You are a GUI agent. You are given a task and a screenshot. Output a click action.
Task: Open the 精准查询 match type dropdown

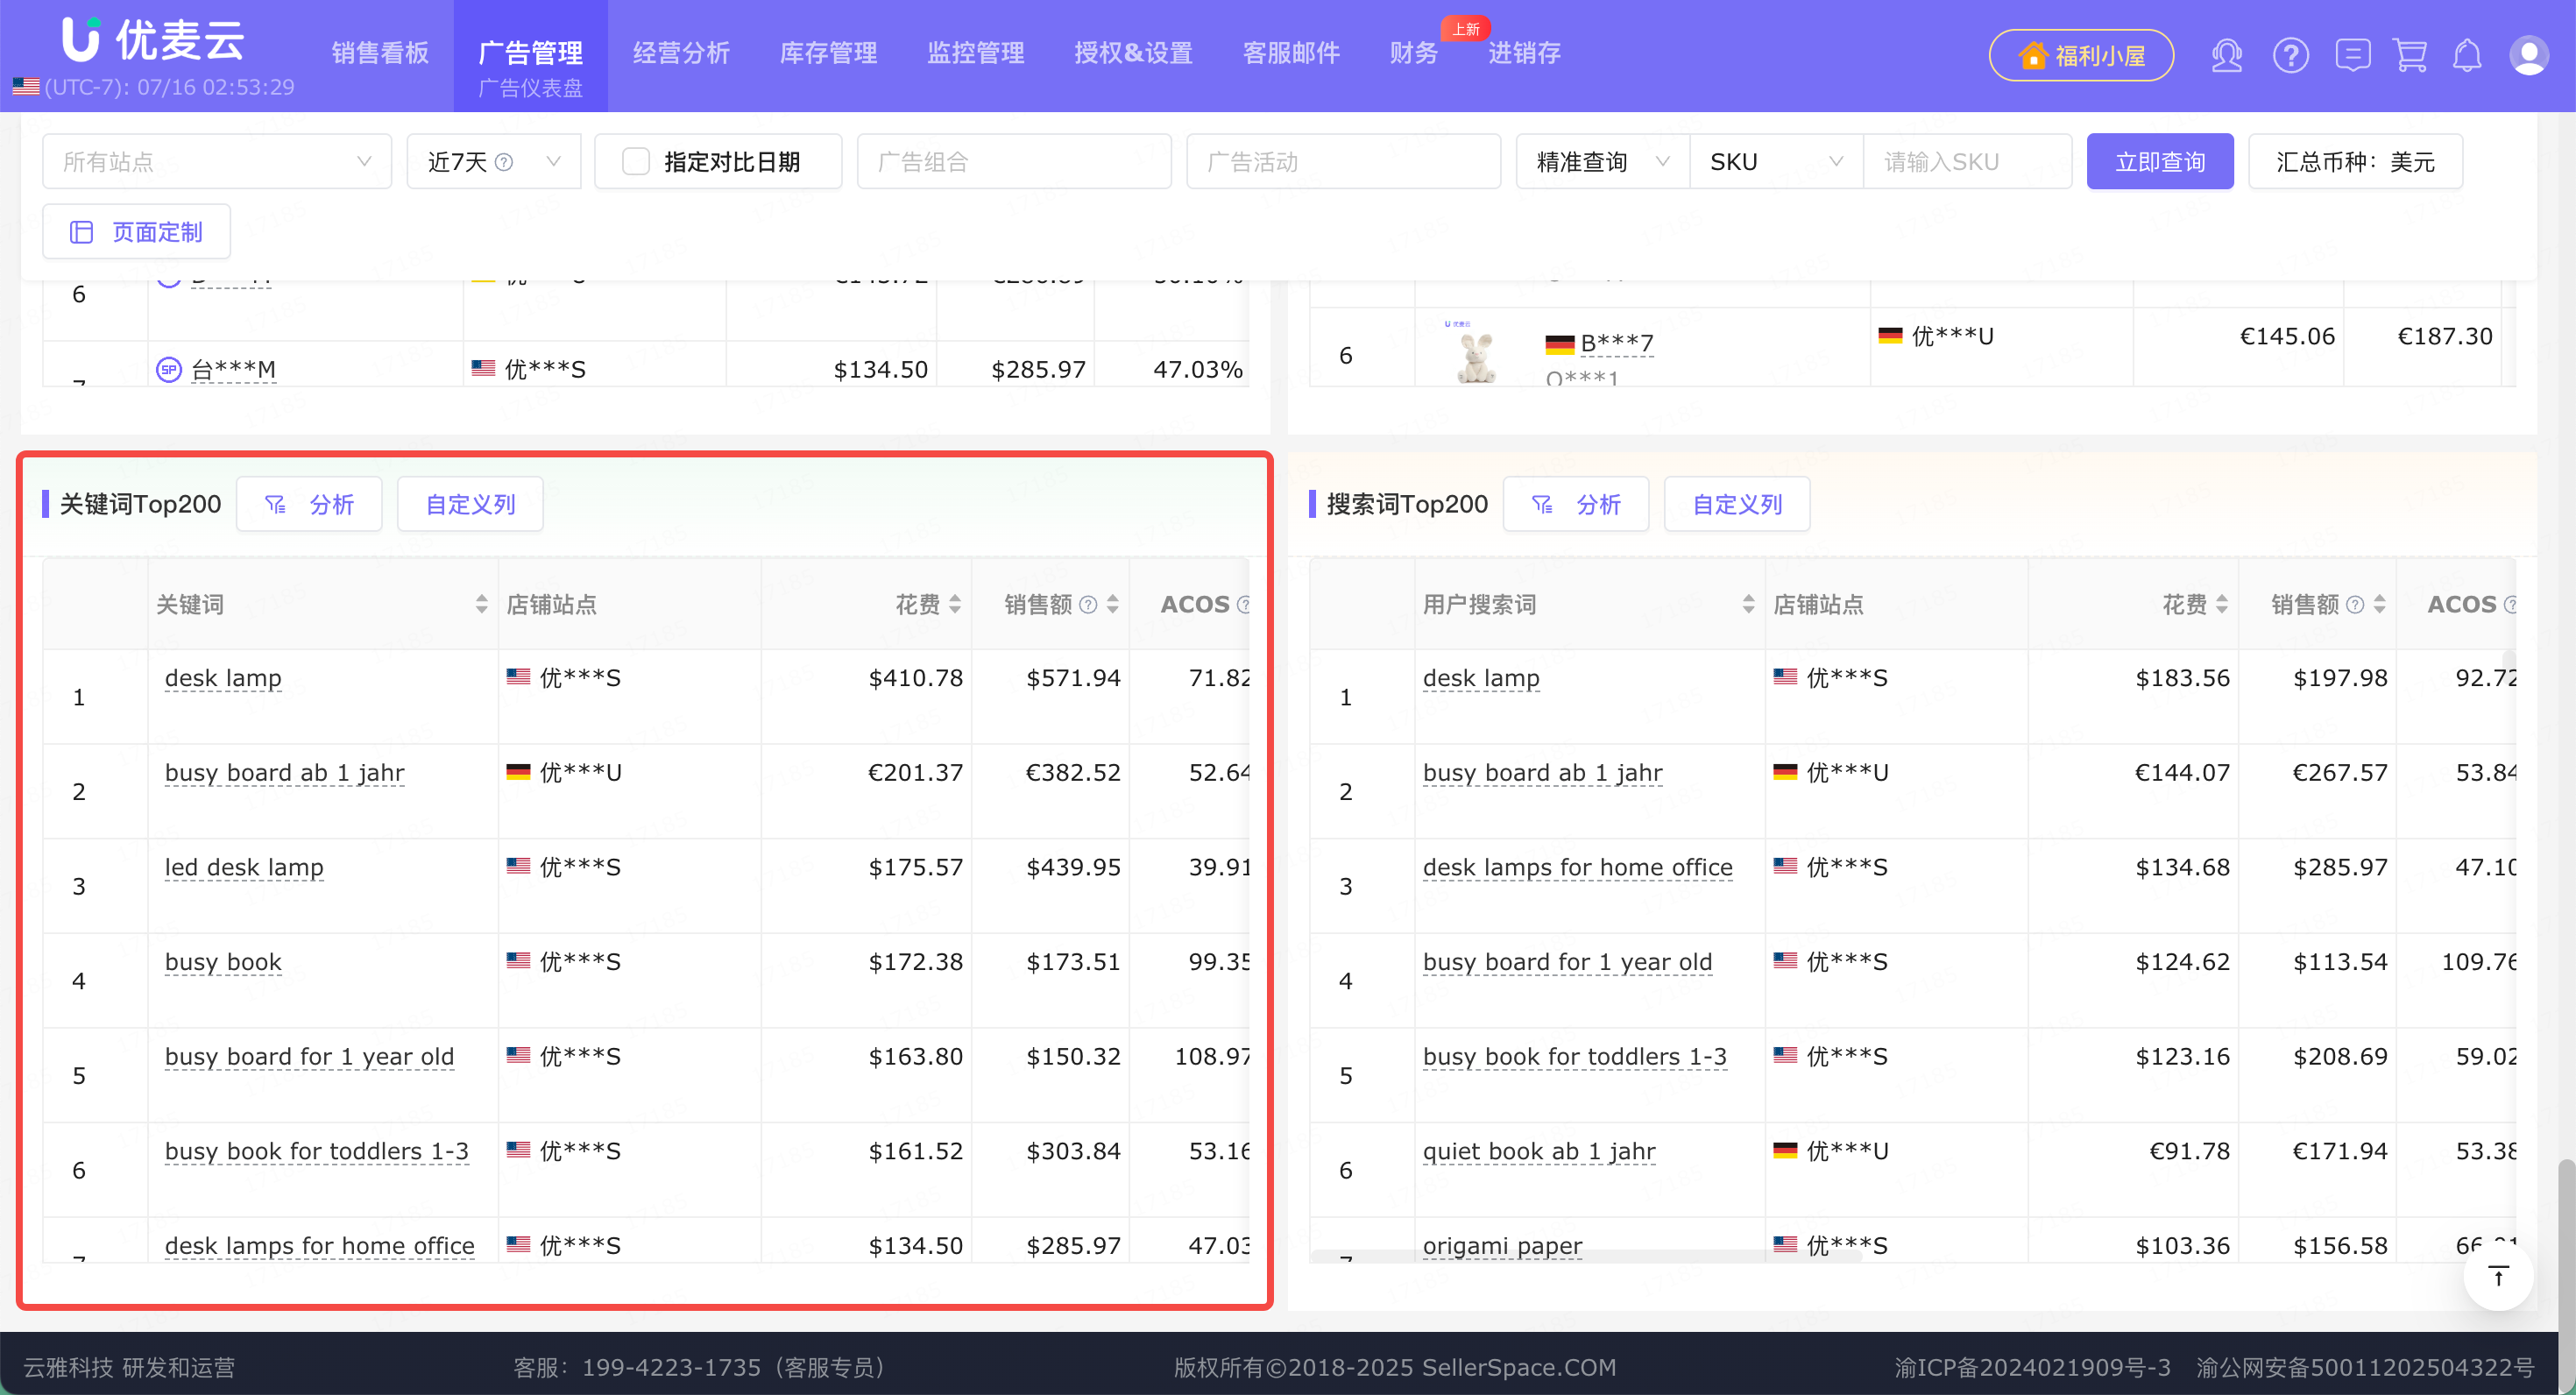[x=1603, y=161]
